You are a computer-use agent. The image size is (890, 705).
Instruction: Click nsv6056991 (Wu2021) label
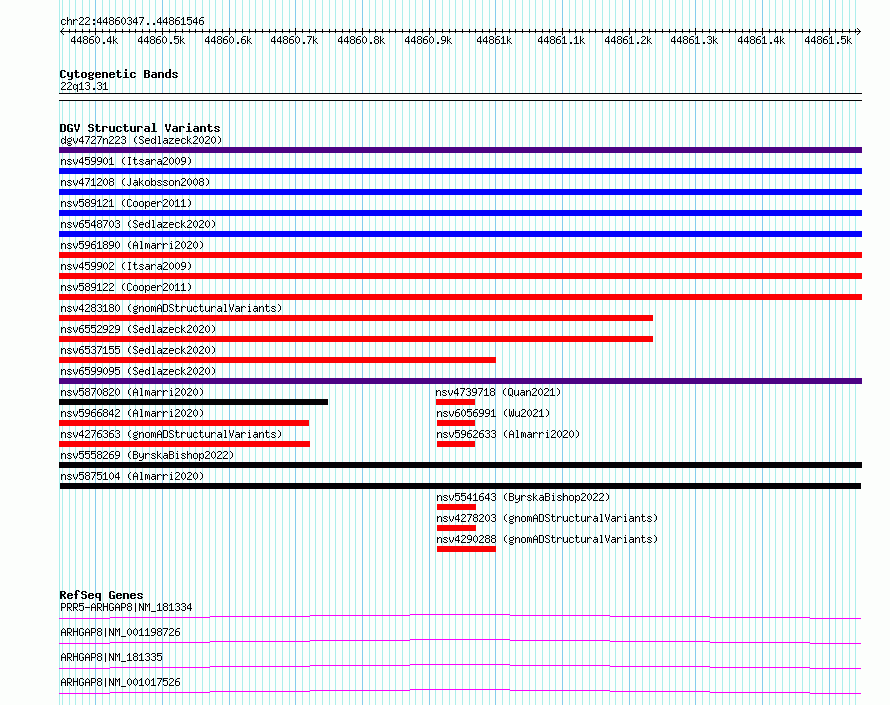click(493, 413)
